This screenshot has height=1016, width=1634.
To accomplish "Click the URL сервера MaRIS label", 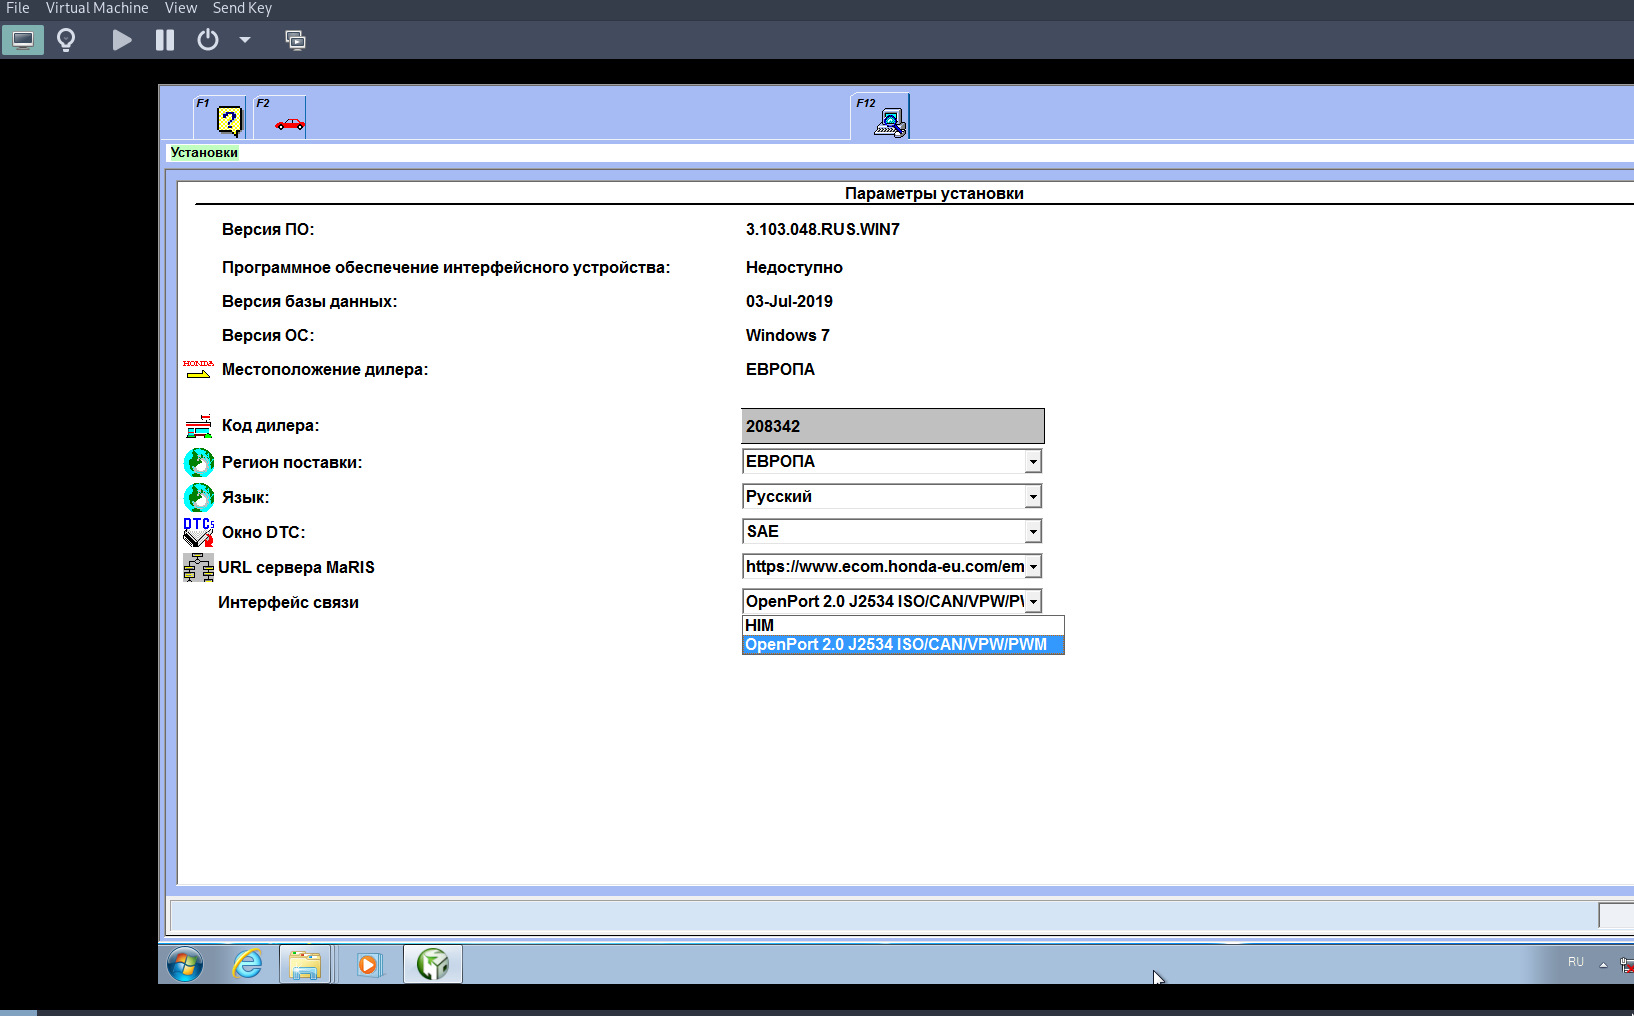I will point(296,567).
